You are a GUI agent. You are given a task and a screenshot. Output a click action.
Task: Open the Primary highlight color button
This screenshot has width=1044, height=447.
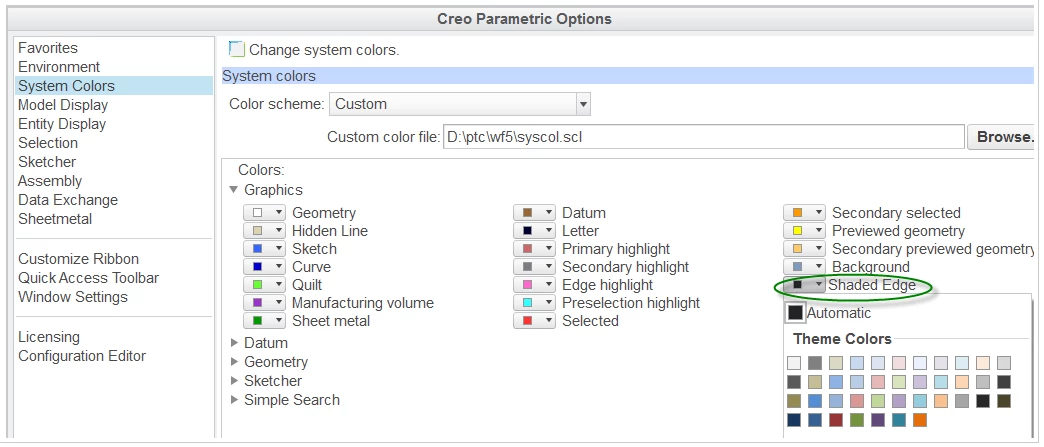tap(535, 249)
